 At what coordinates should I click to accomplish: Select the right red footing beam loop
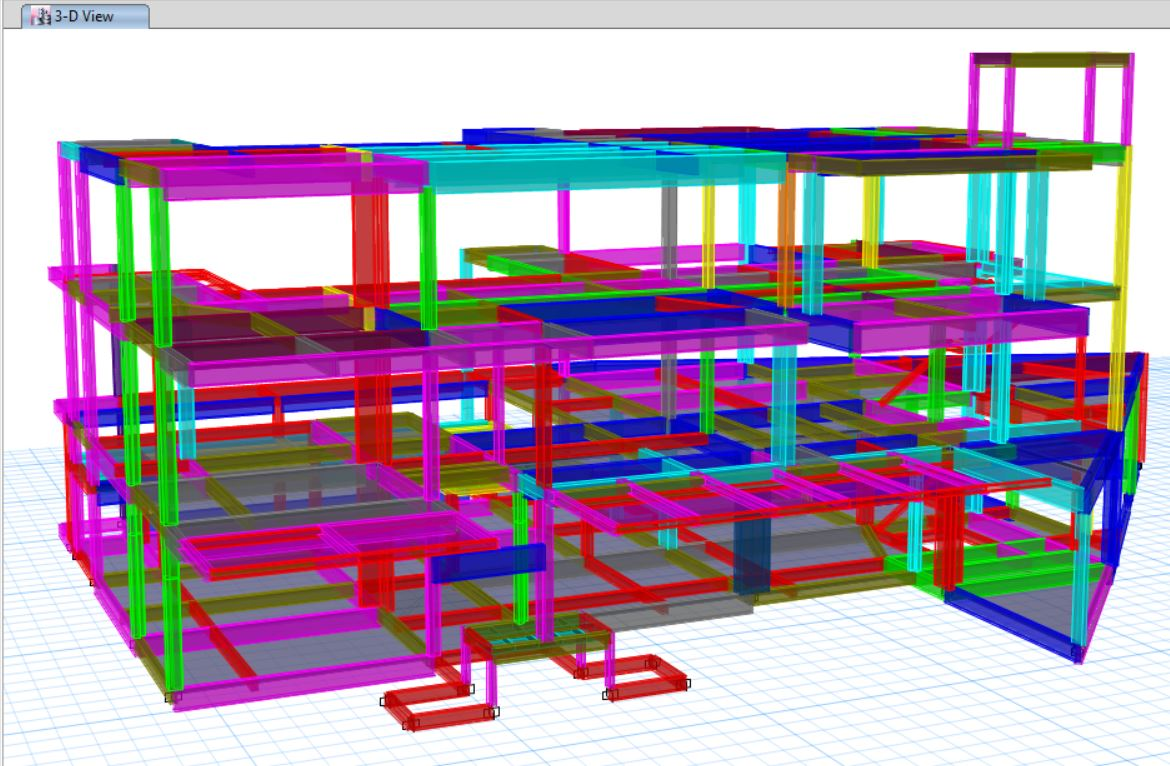pos(645,676)
